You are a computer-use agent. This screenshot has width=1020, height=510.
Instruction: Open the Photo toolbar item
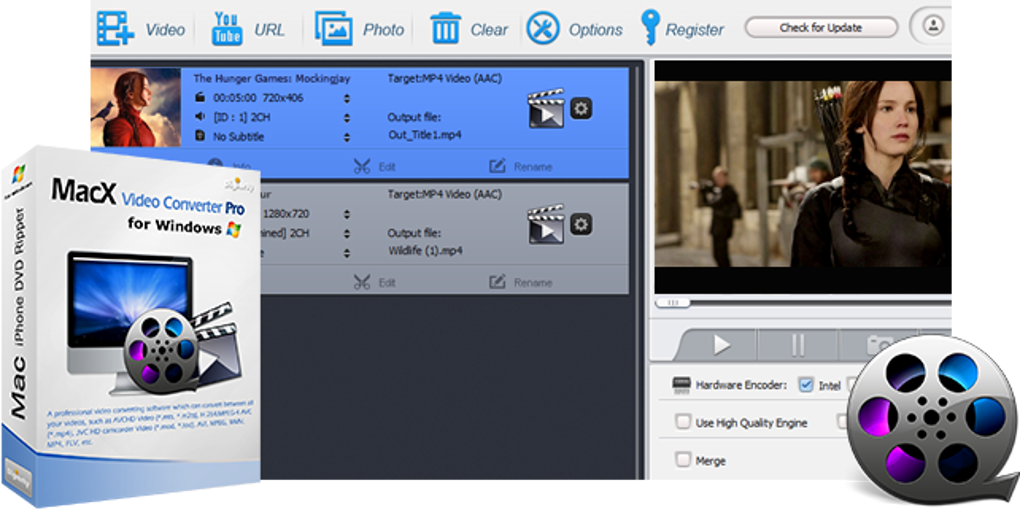click(x=383, y=30)
